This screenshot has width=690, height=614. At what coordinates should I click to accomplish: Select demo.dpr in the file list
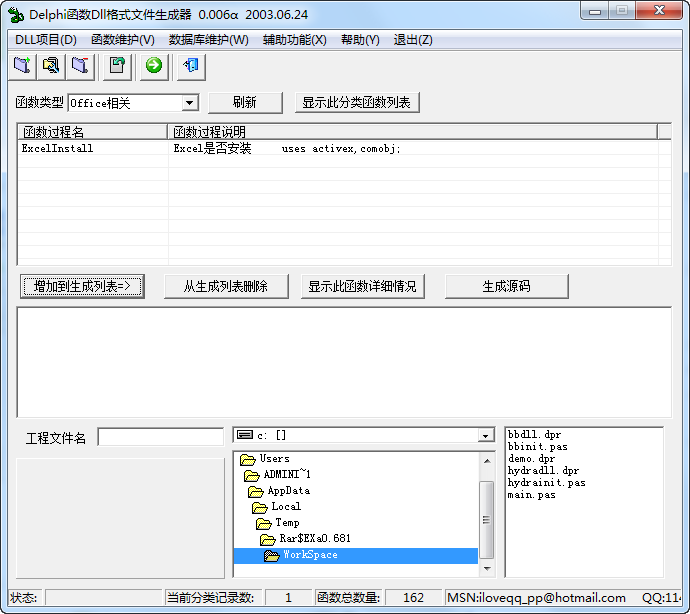531,459
